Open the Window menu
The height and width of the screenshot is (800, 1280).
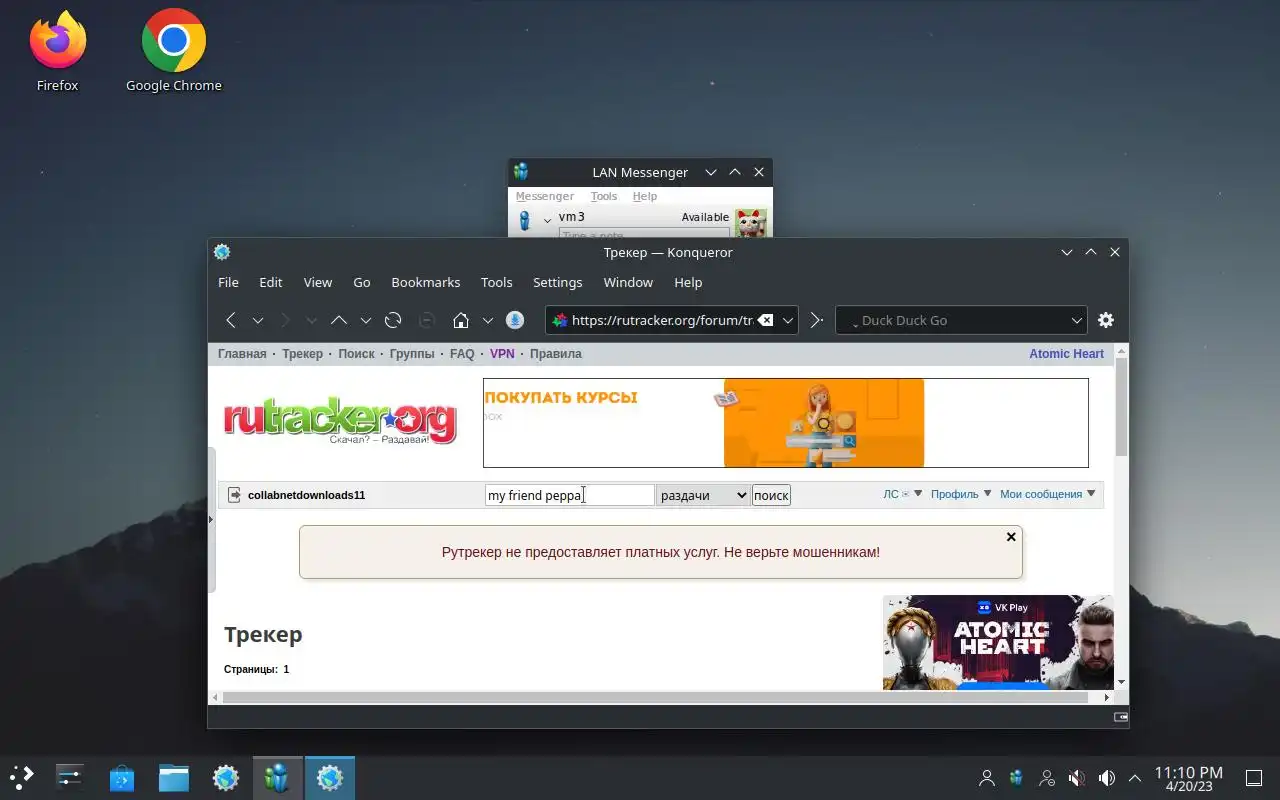click(x=628, y=282)
